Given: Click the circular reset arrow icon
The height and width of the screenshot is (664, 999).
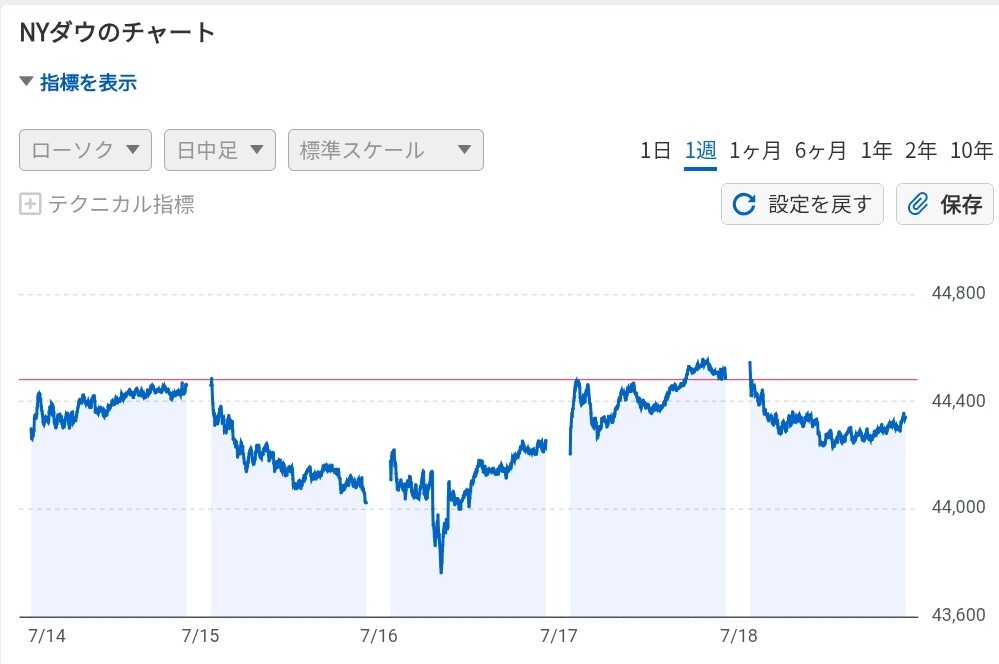Looking at the screenshot, I should point(744,205).
